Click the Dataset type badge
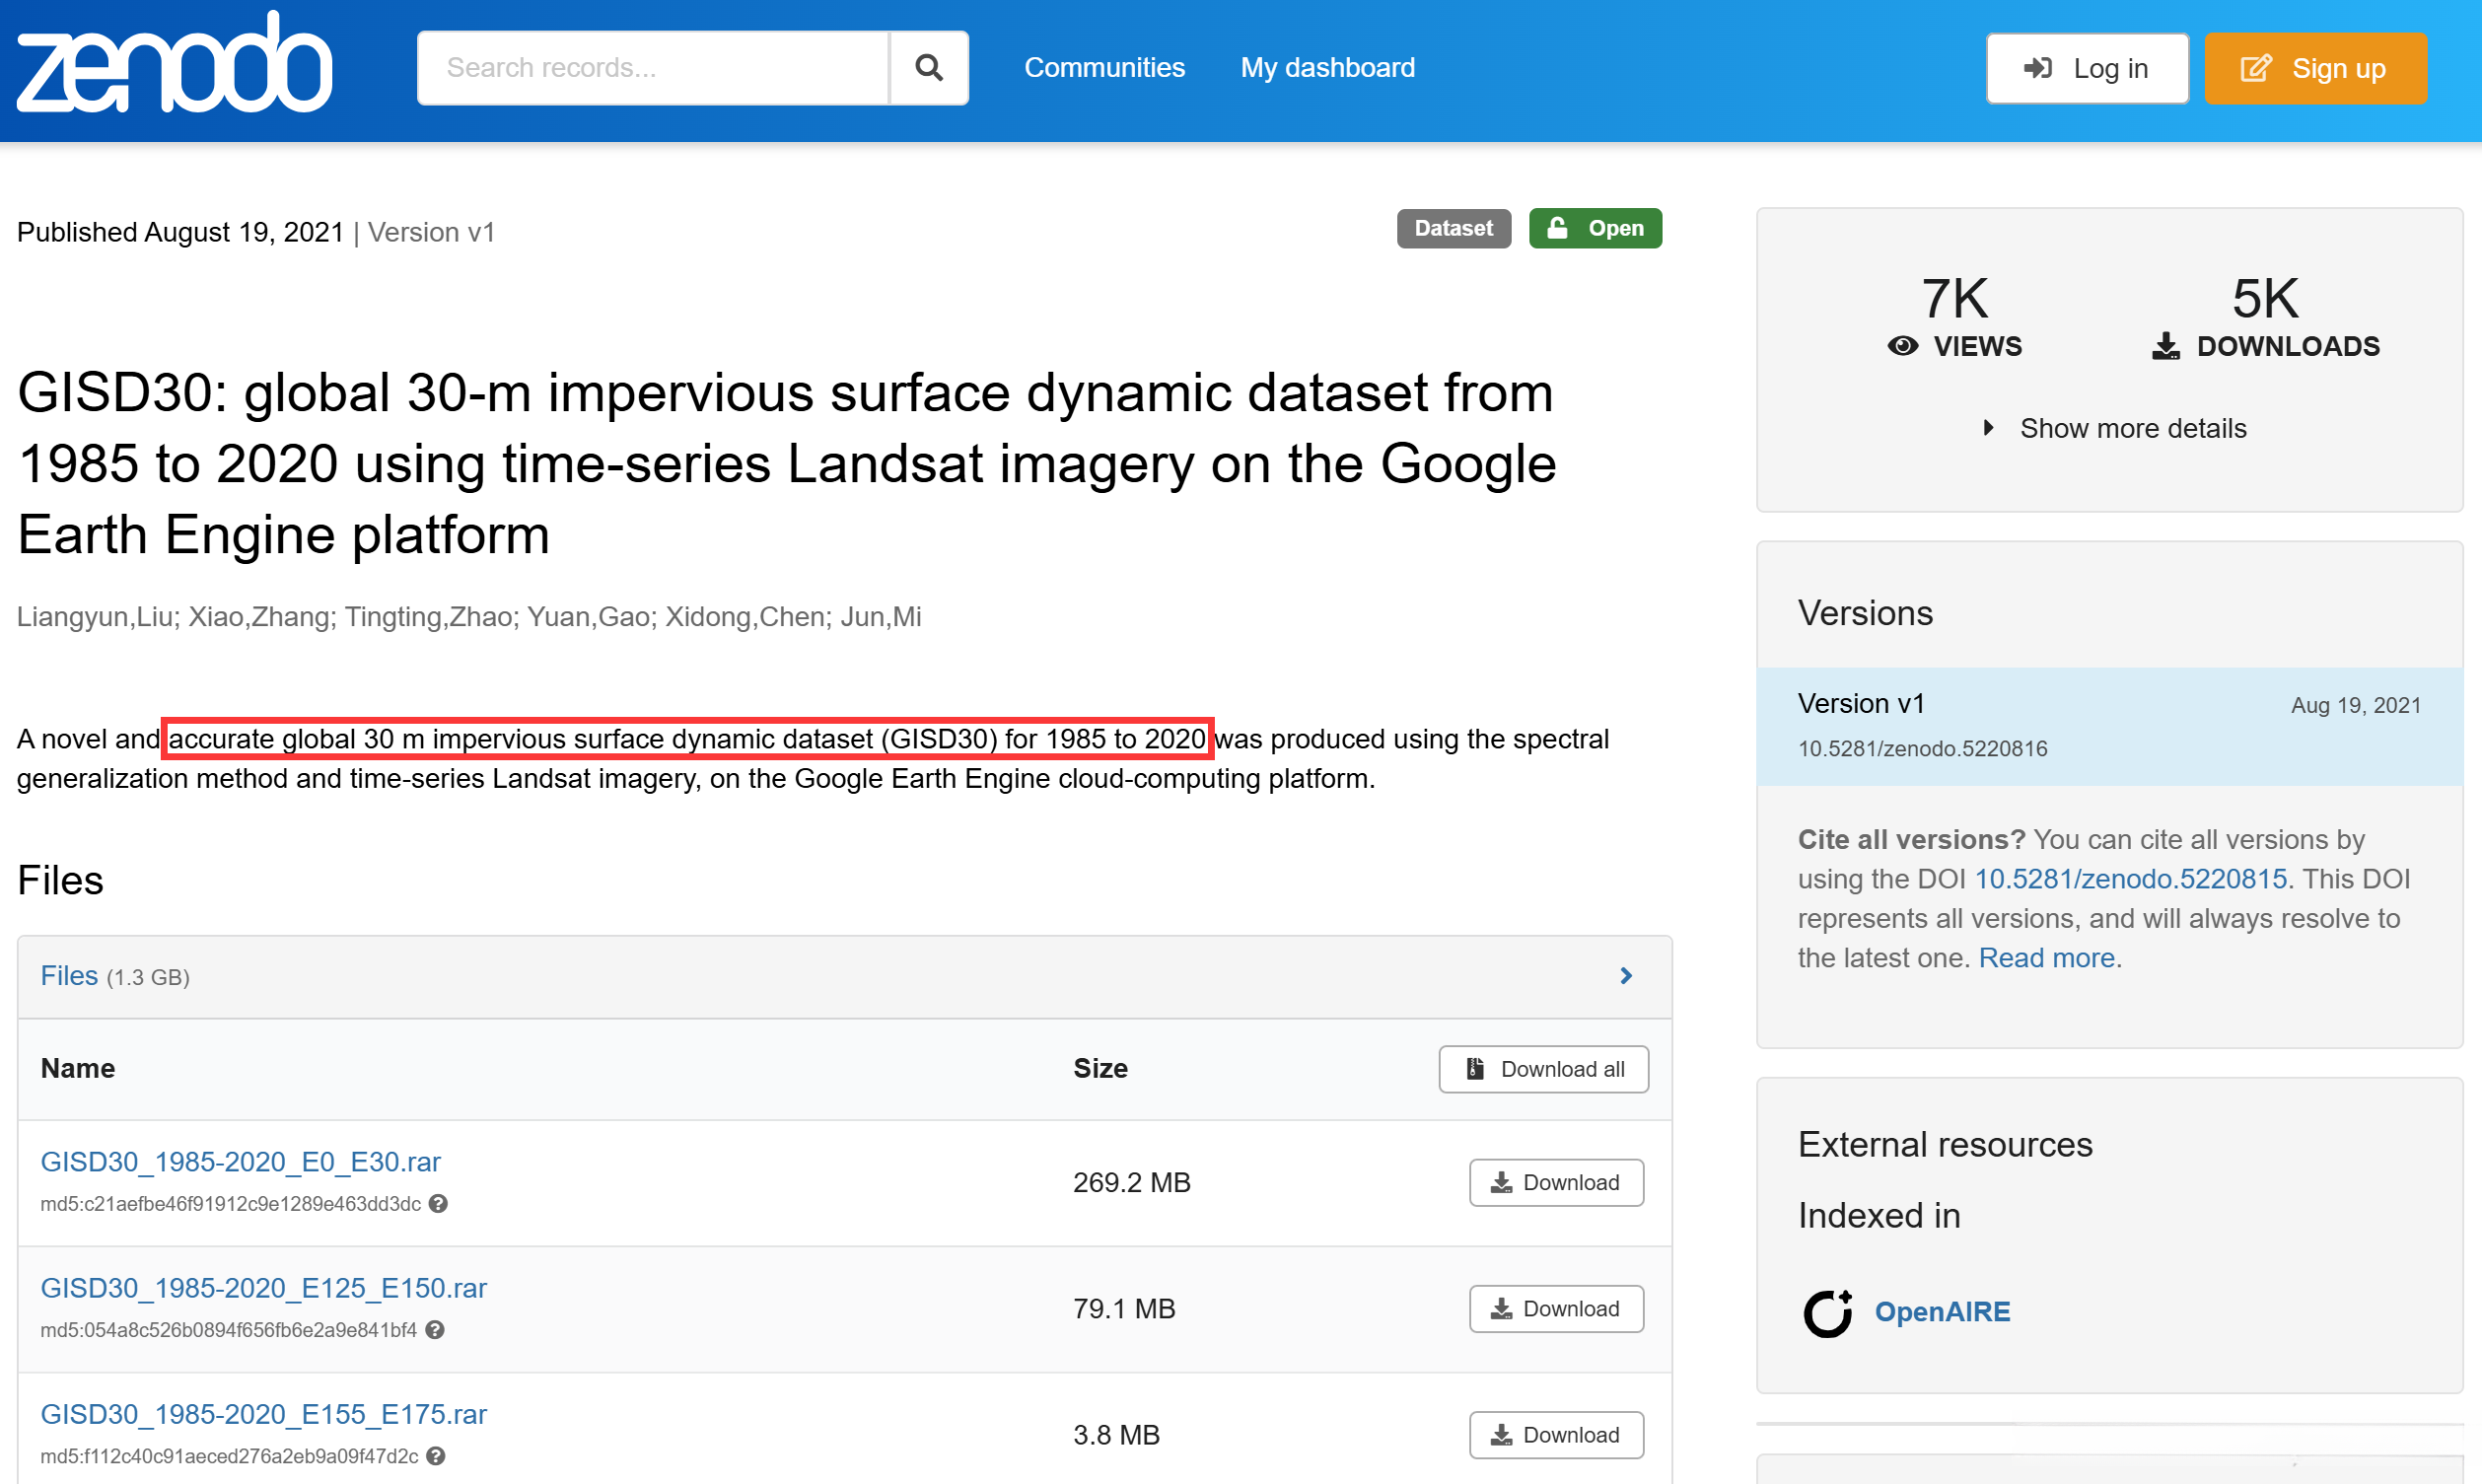The width and height of the screenshot is (2482, 1484). (1453, 229)
